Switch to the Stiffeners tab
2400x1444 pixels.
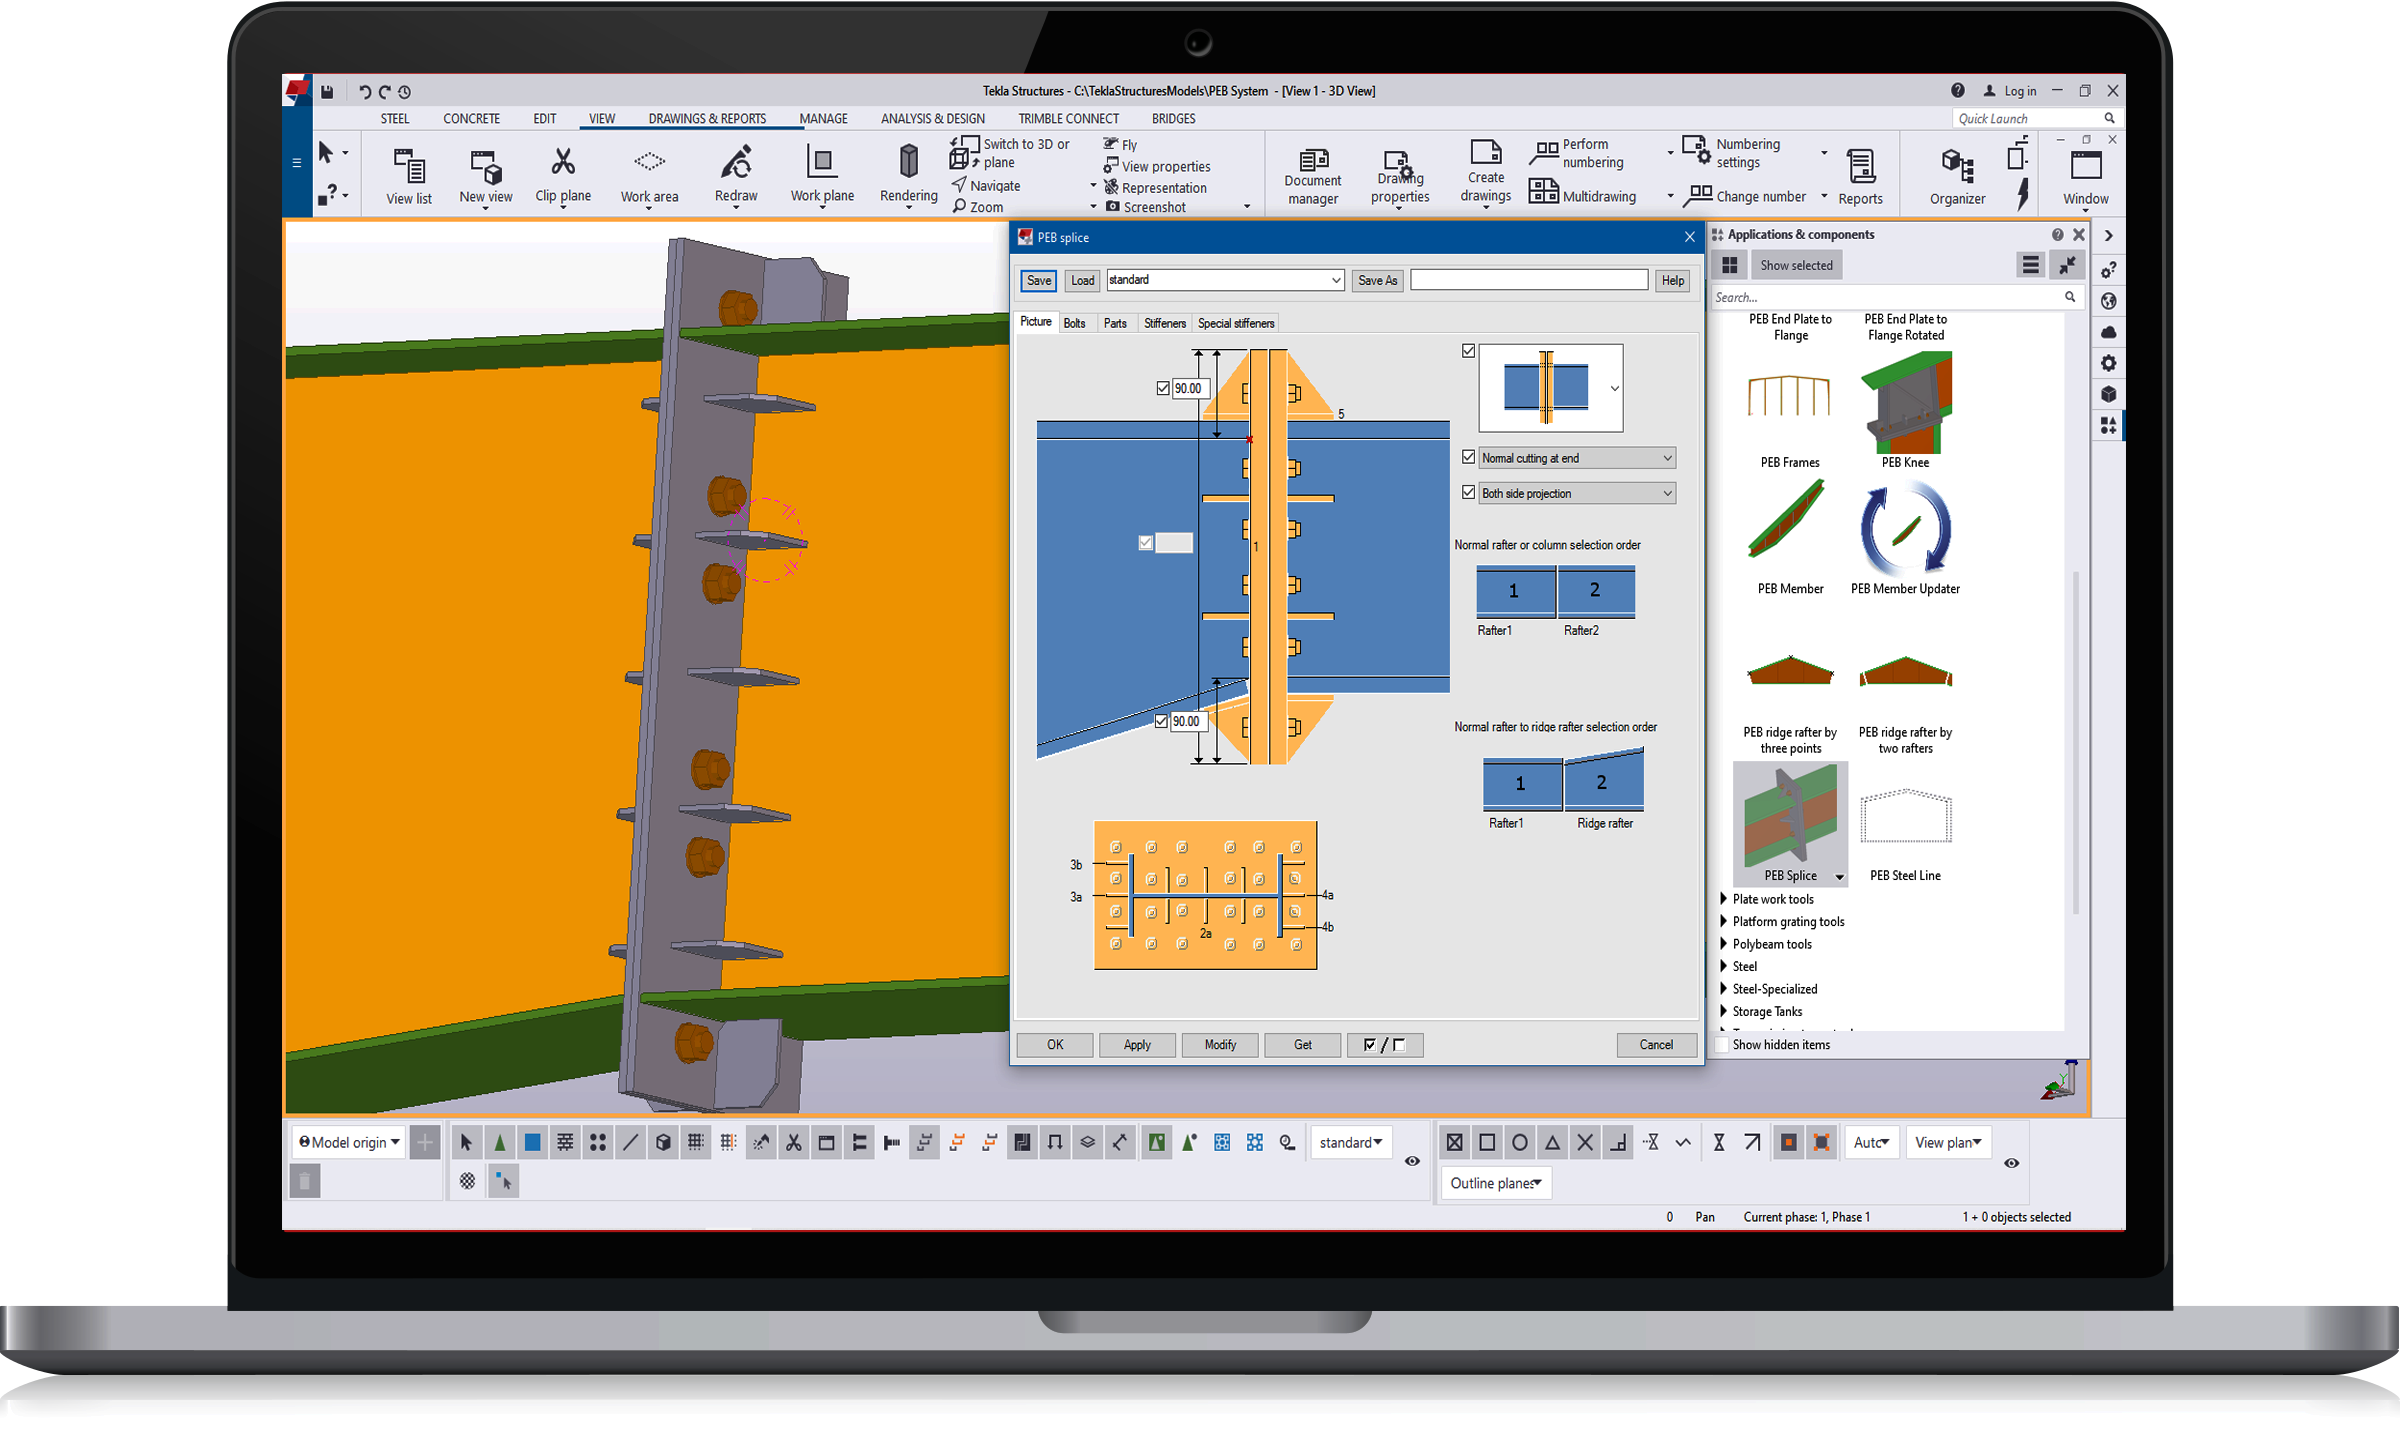coord(1164,323)
